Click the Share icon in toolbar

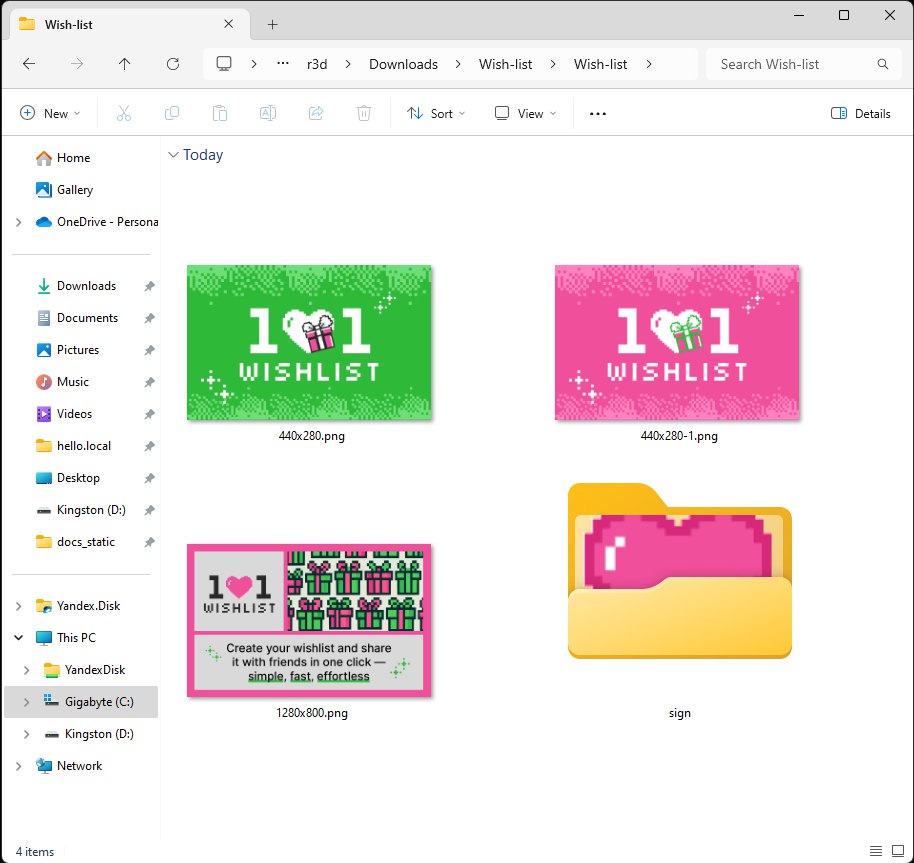click(x=316, y=114)
